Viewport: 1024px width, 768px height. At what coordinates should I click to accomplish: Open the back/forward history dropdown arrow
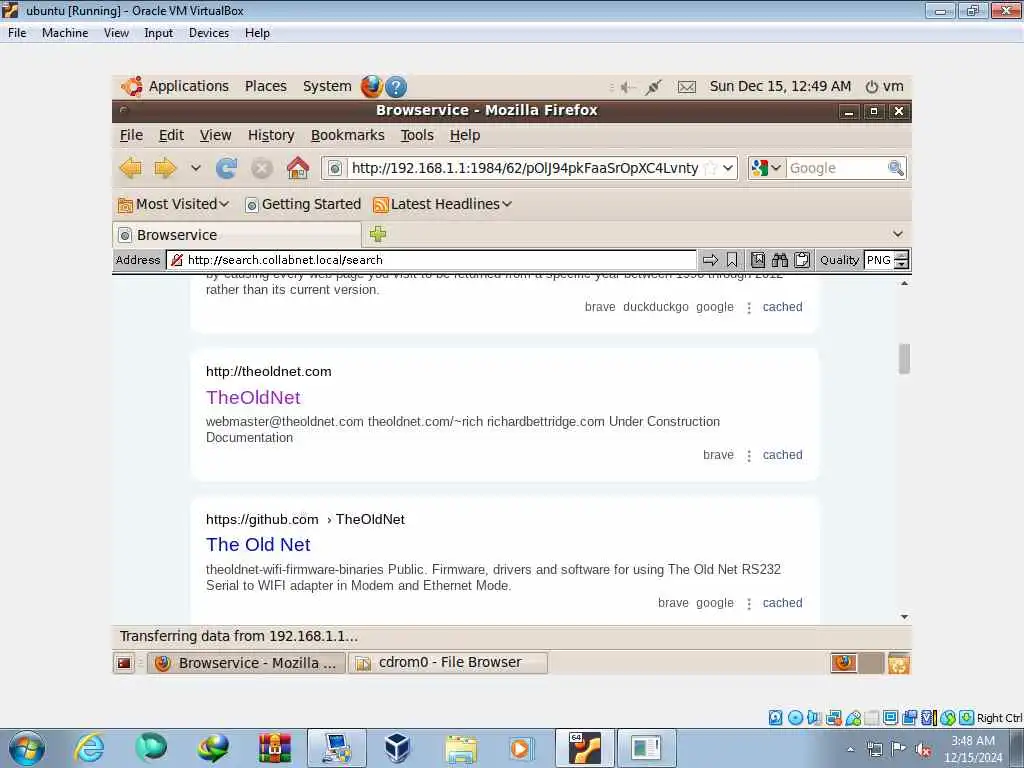(x=195, y=168)
